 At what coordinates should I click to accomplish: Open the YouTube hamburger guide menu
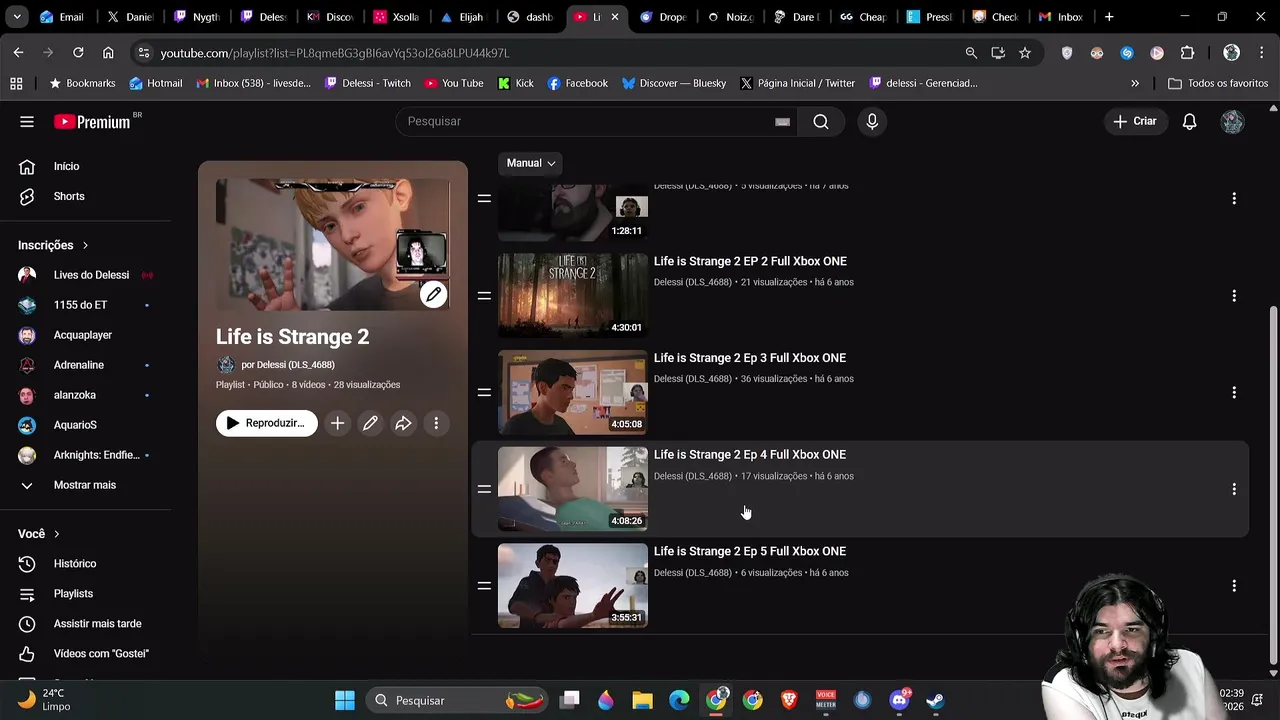[27, 121]
